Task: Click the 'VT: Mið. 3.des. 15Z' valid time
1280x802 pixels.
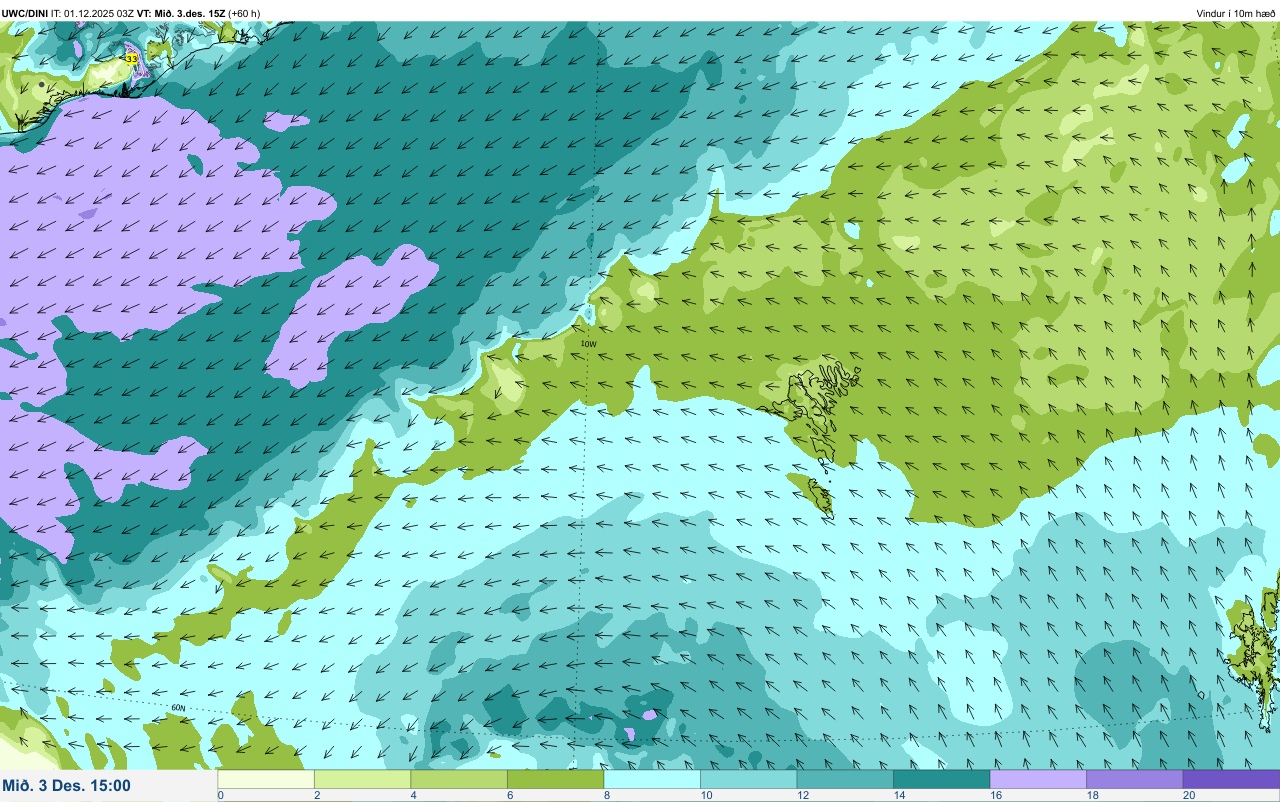Action: [182, 13]
